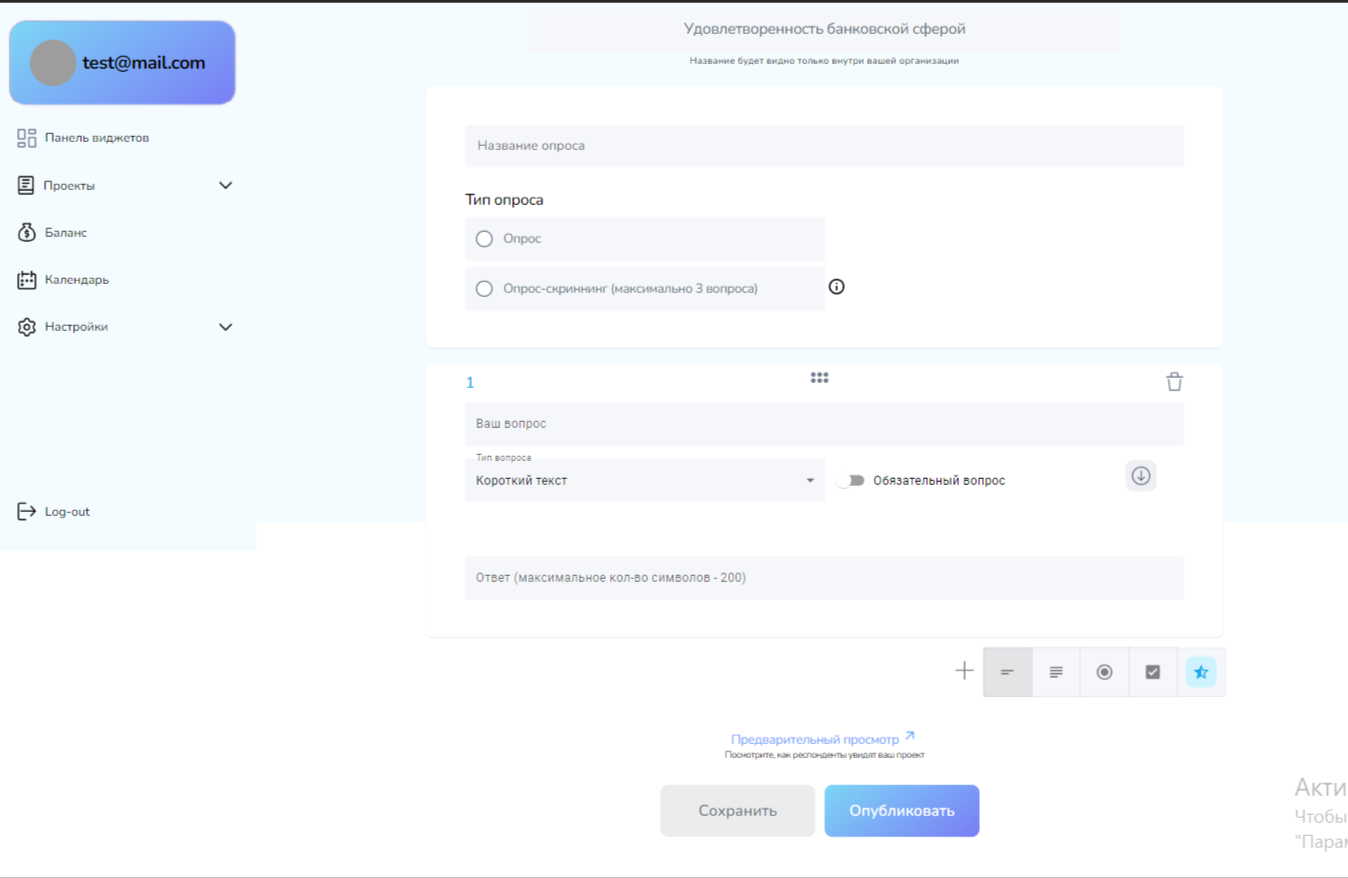The width and height of the screenshot is (1348, 878).
Task: Add a star rating question
Action: pos(1201,672)
